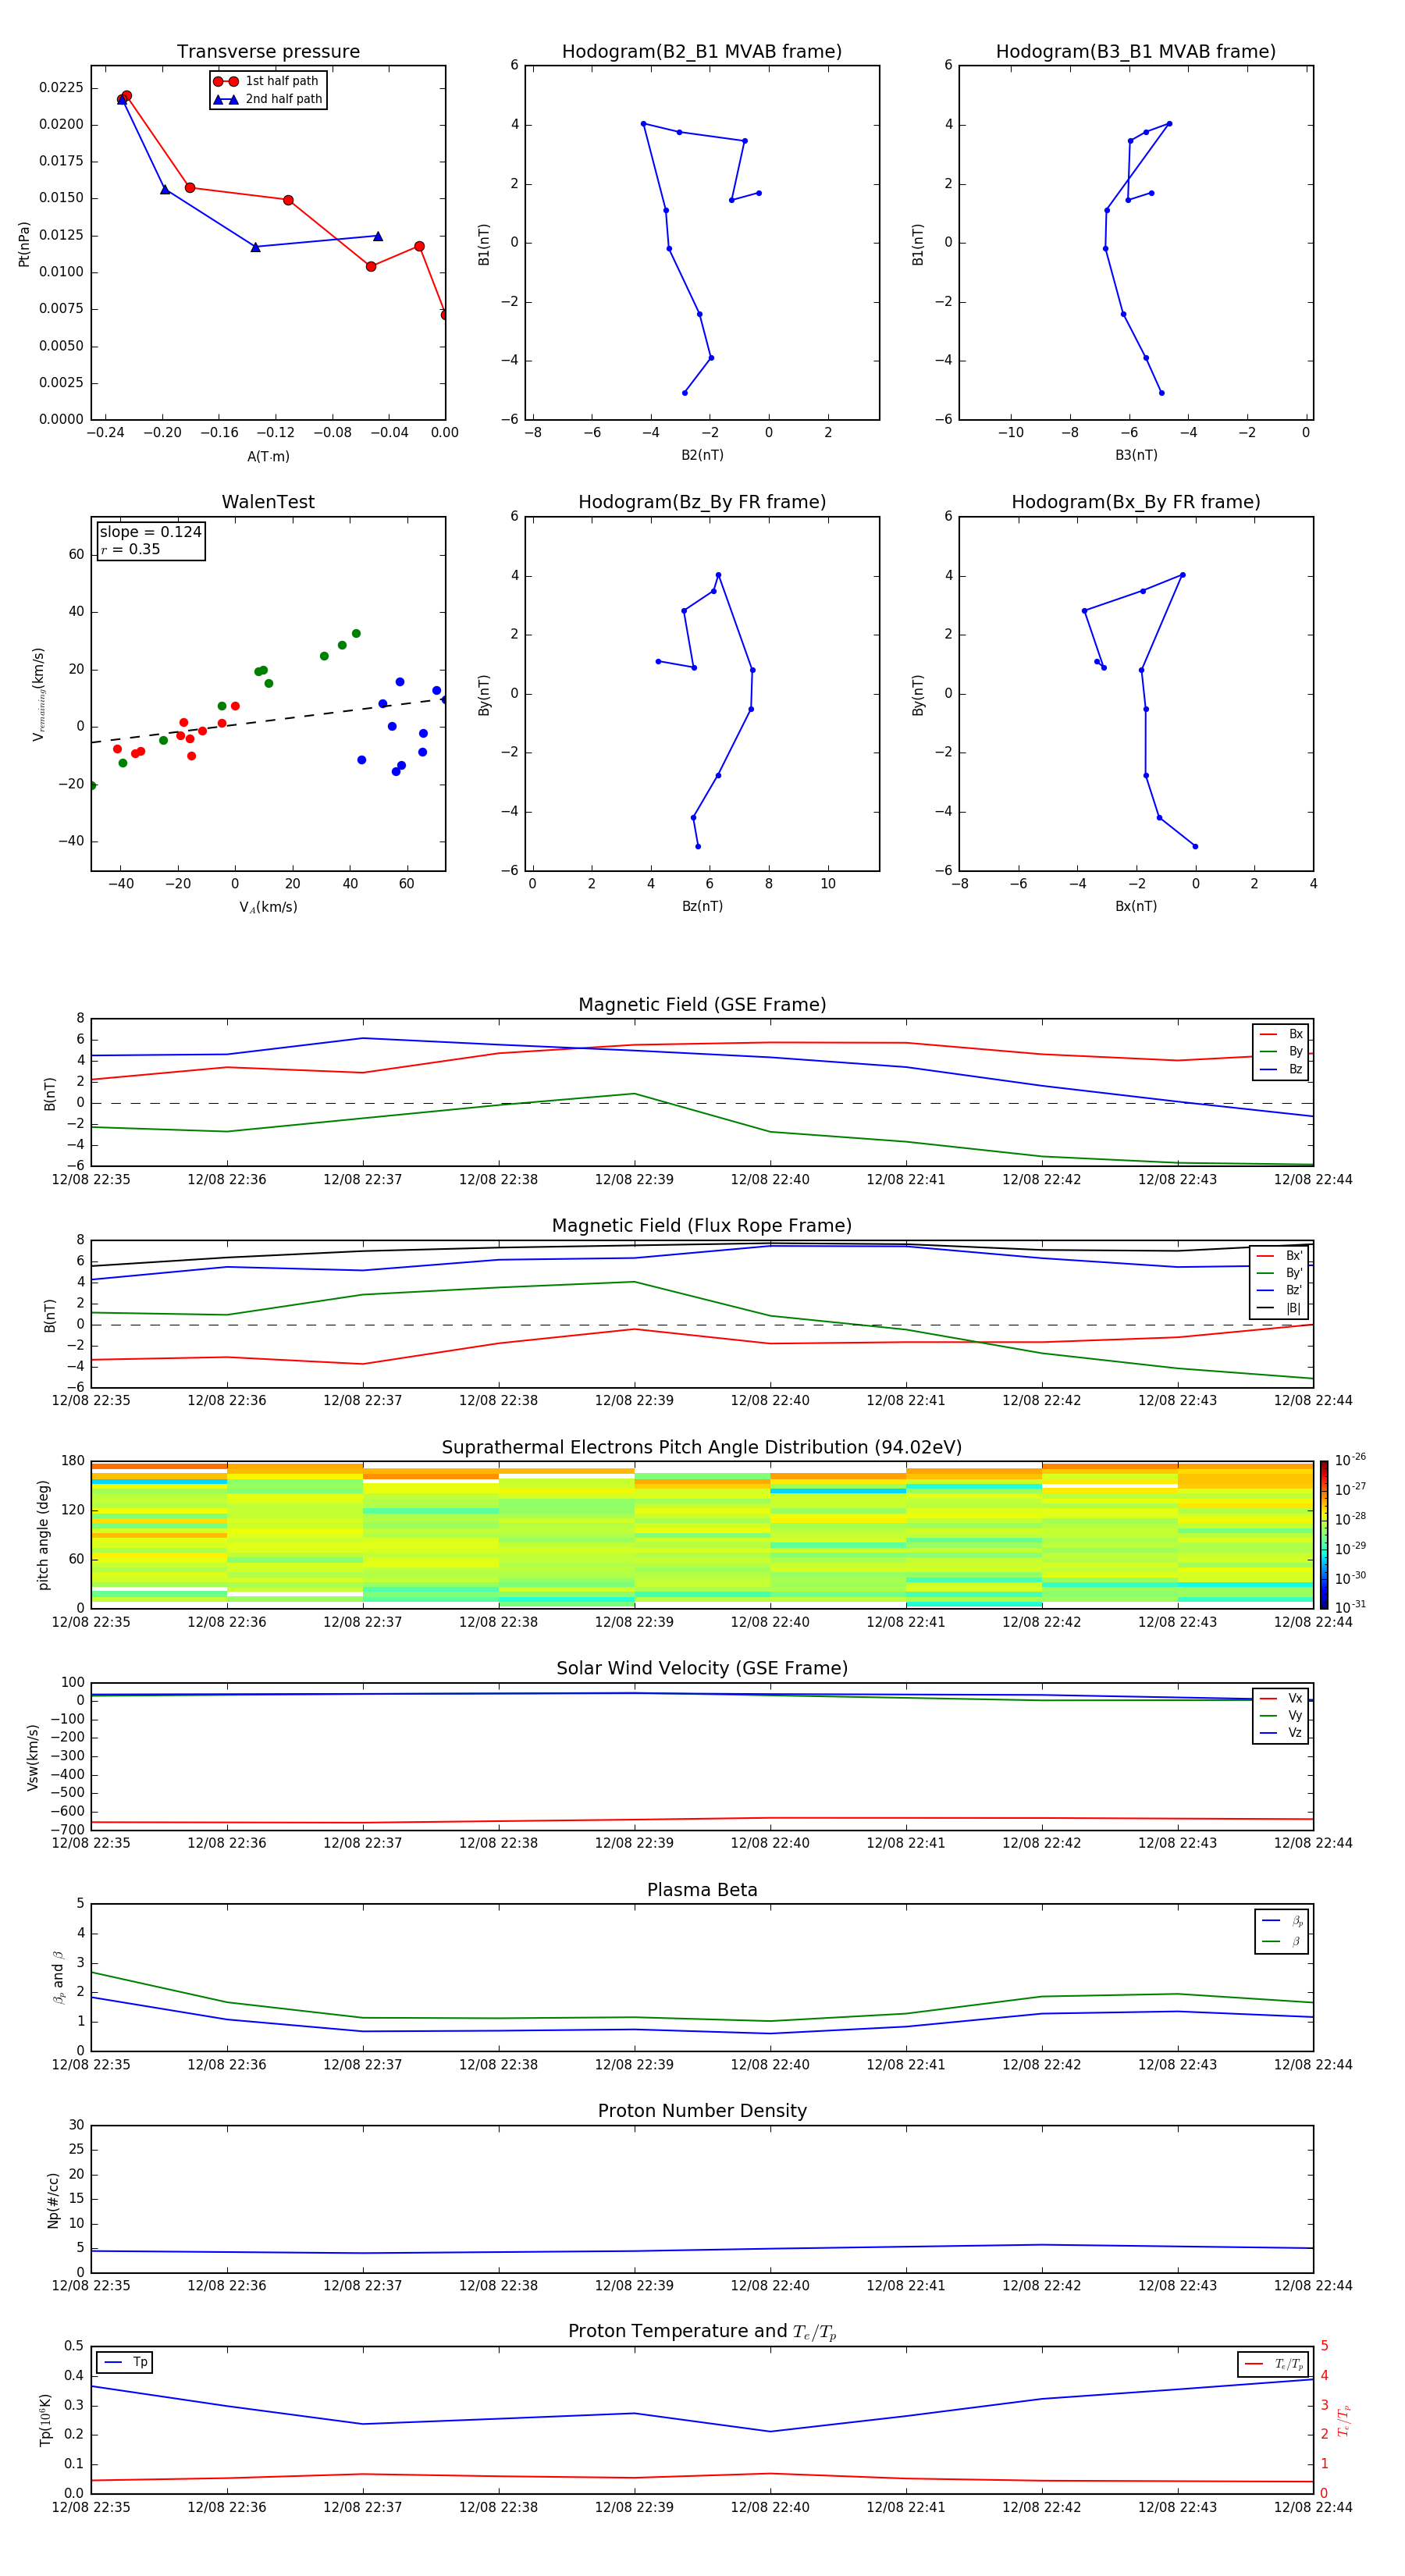Click the pitch angle color bar

(x=1324, y=1534)
